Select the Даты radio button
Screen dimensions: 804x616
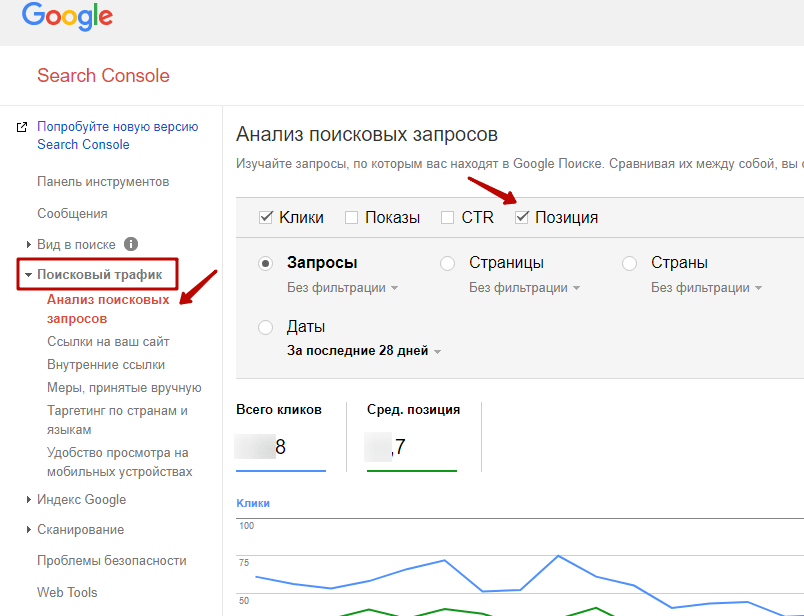coord(266,328)
